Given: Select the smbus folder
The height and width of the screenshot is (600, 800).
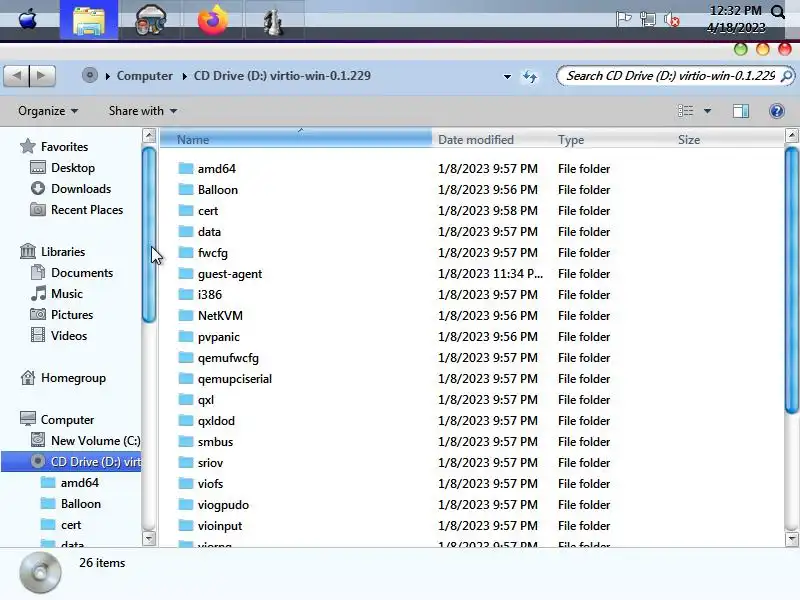Looking at the screenshot, I should point(215,441).
